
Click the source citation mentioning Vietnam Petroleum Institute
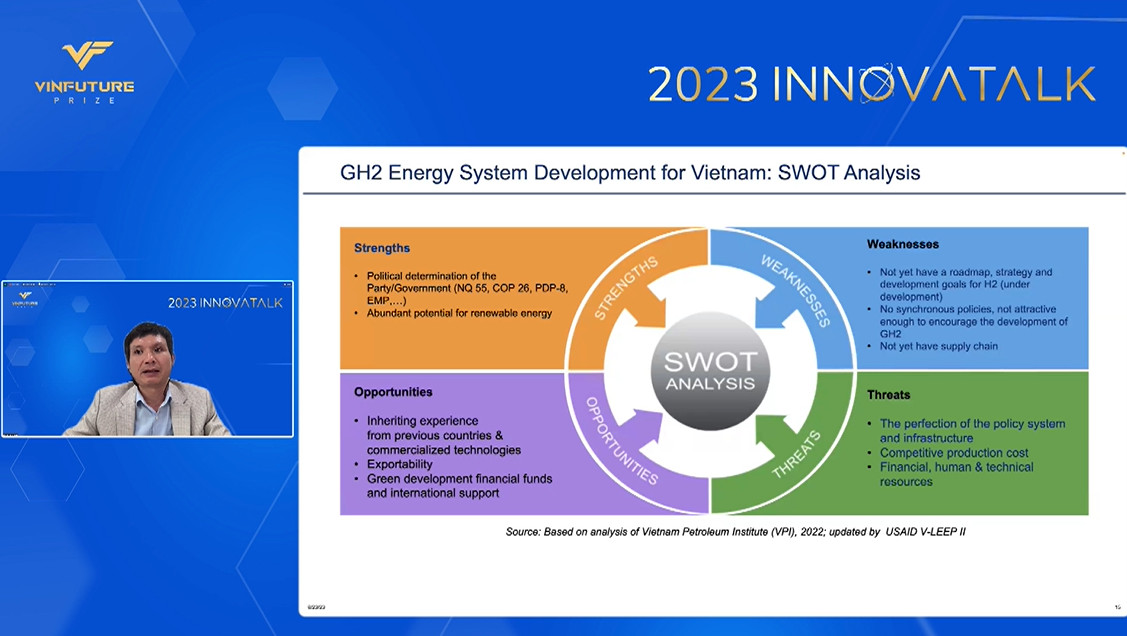735,532
